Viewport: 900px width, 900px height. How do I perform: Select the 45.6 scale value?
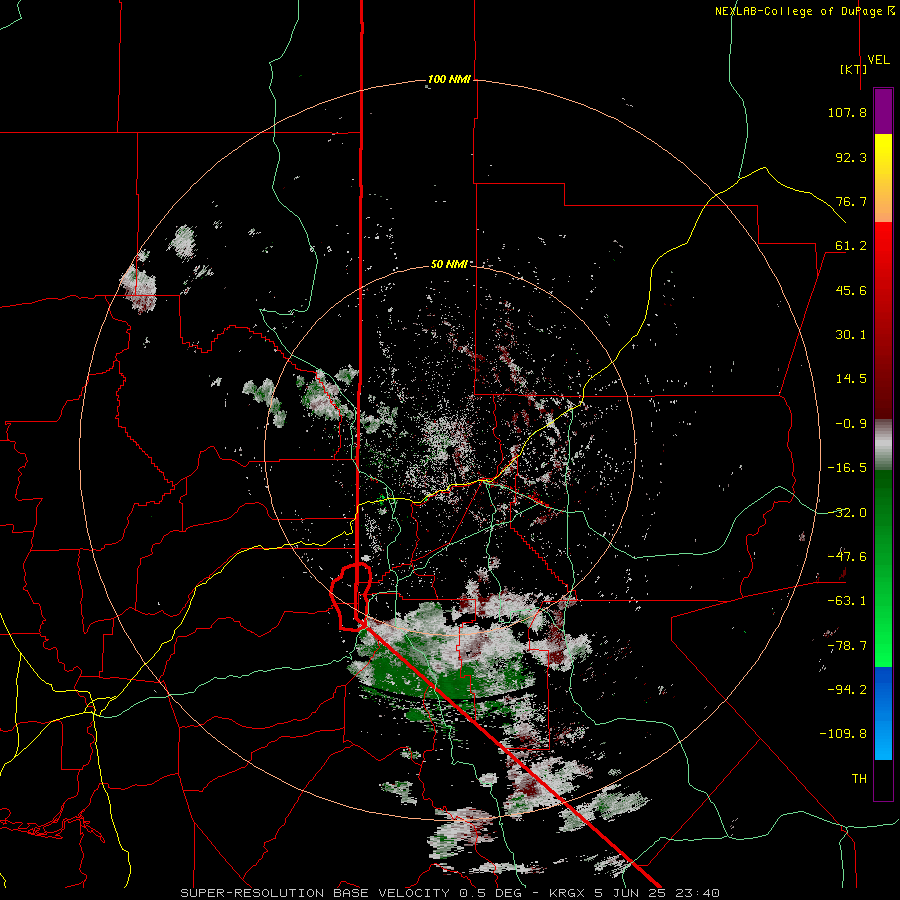pos(851,290)
